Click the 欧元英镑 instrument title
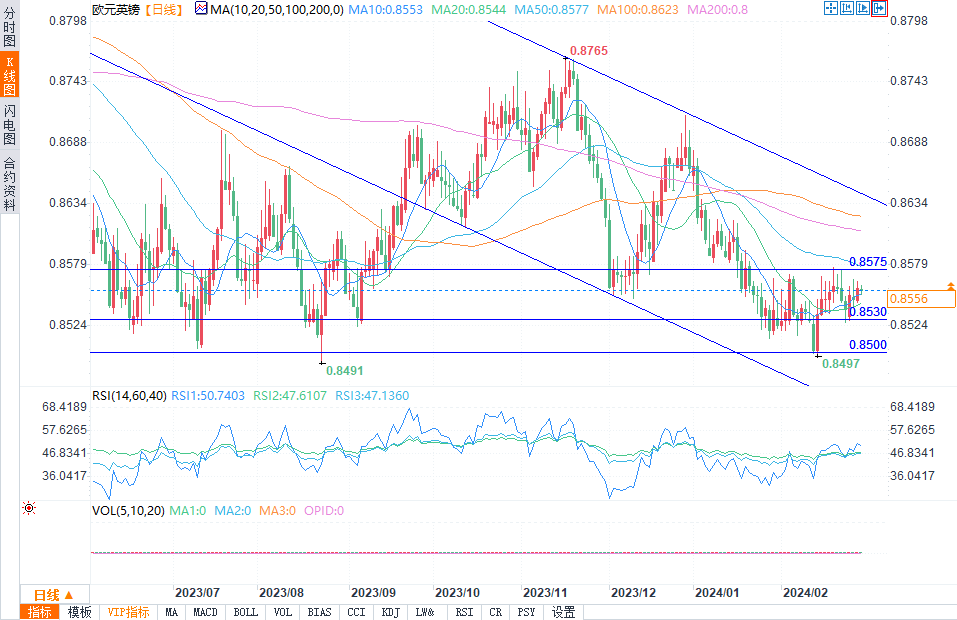The width and height of the screenshot is (957, 620). tap(116, 9)
